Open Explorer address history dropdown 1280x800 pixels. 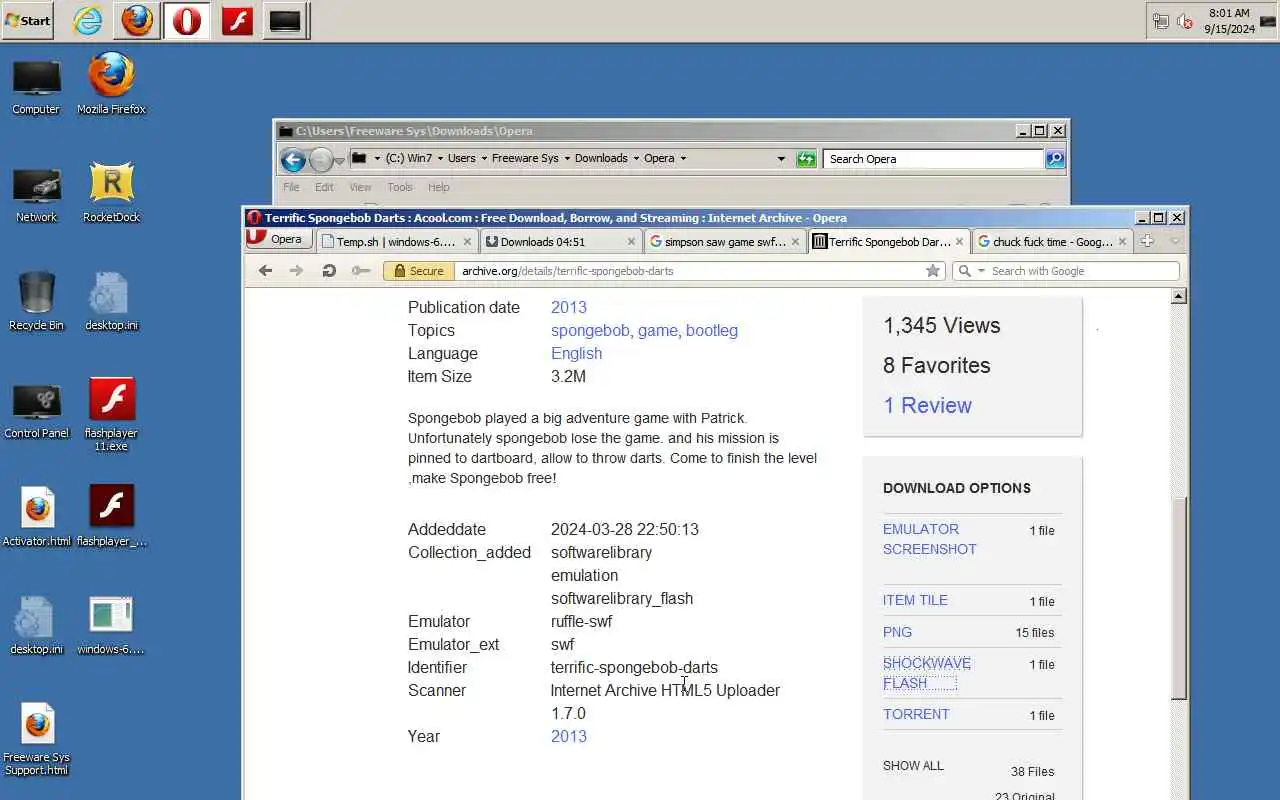tap(781, 158)
